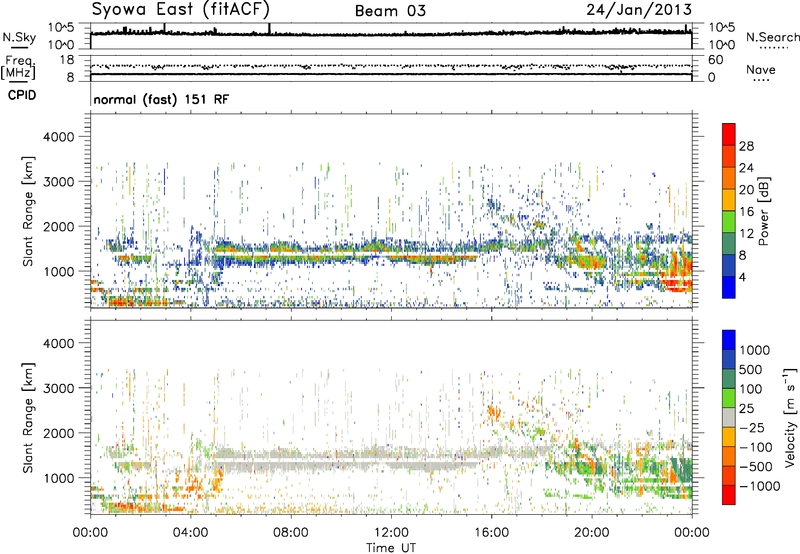
Task: Select the "Beam 03" heading
Action: [390, 11]
